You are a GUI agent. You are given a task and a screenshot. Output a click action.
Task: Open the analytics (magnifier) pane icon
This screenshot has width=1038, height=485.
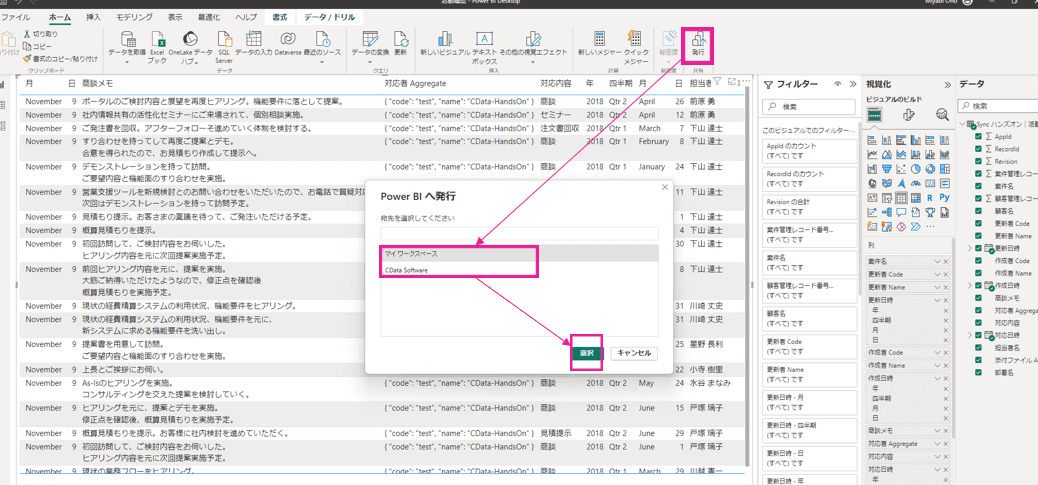941,114
